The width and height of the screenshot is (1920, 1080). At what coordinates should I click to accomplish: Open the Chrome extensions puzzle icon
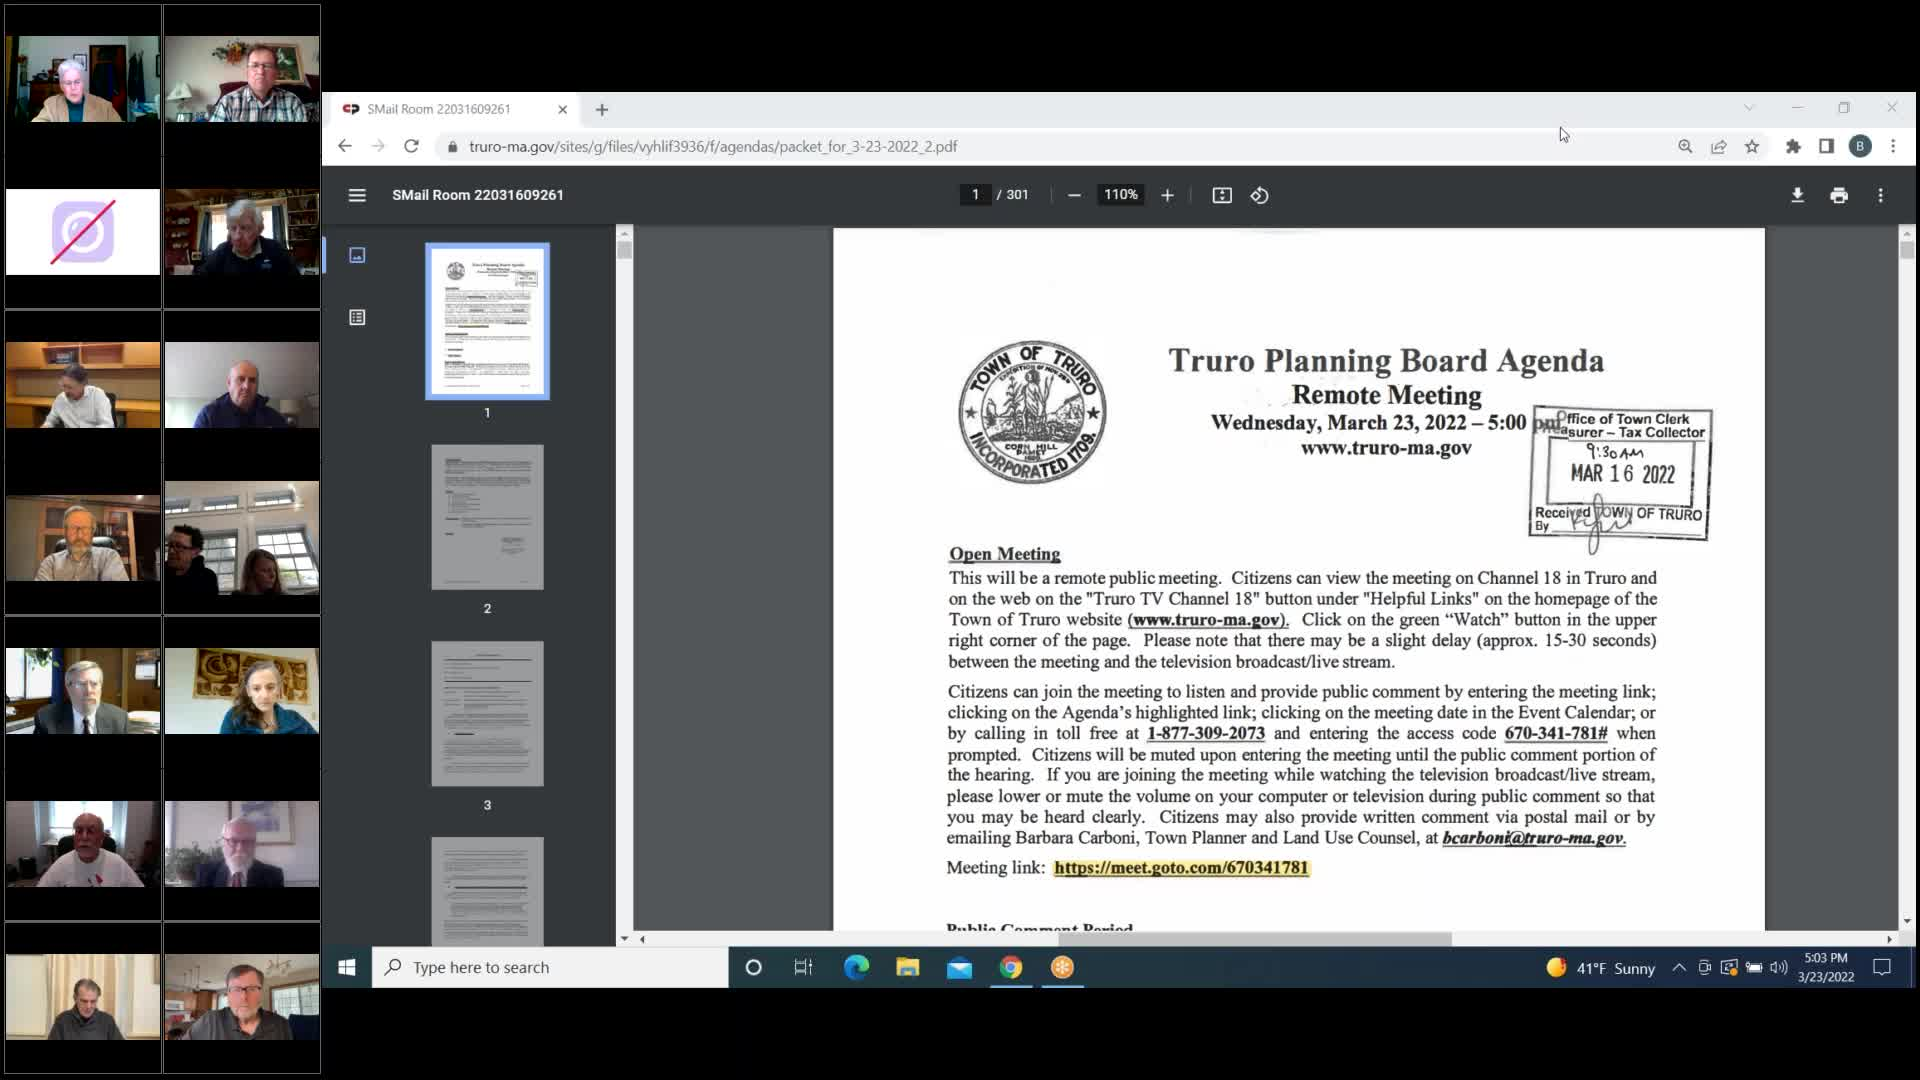pyautogui.click(x=1794, y=146)
